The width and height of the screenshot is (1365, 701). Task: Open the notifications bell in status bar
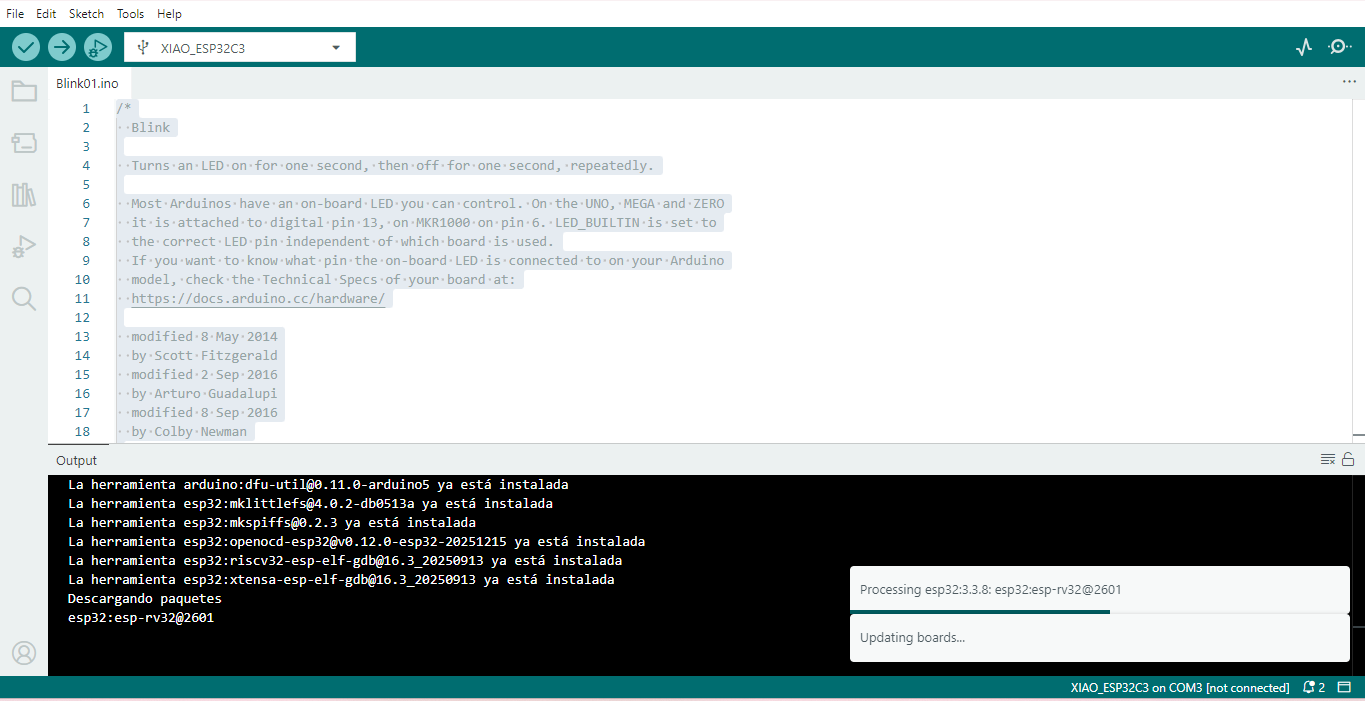click(1314, 688)
